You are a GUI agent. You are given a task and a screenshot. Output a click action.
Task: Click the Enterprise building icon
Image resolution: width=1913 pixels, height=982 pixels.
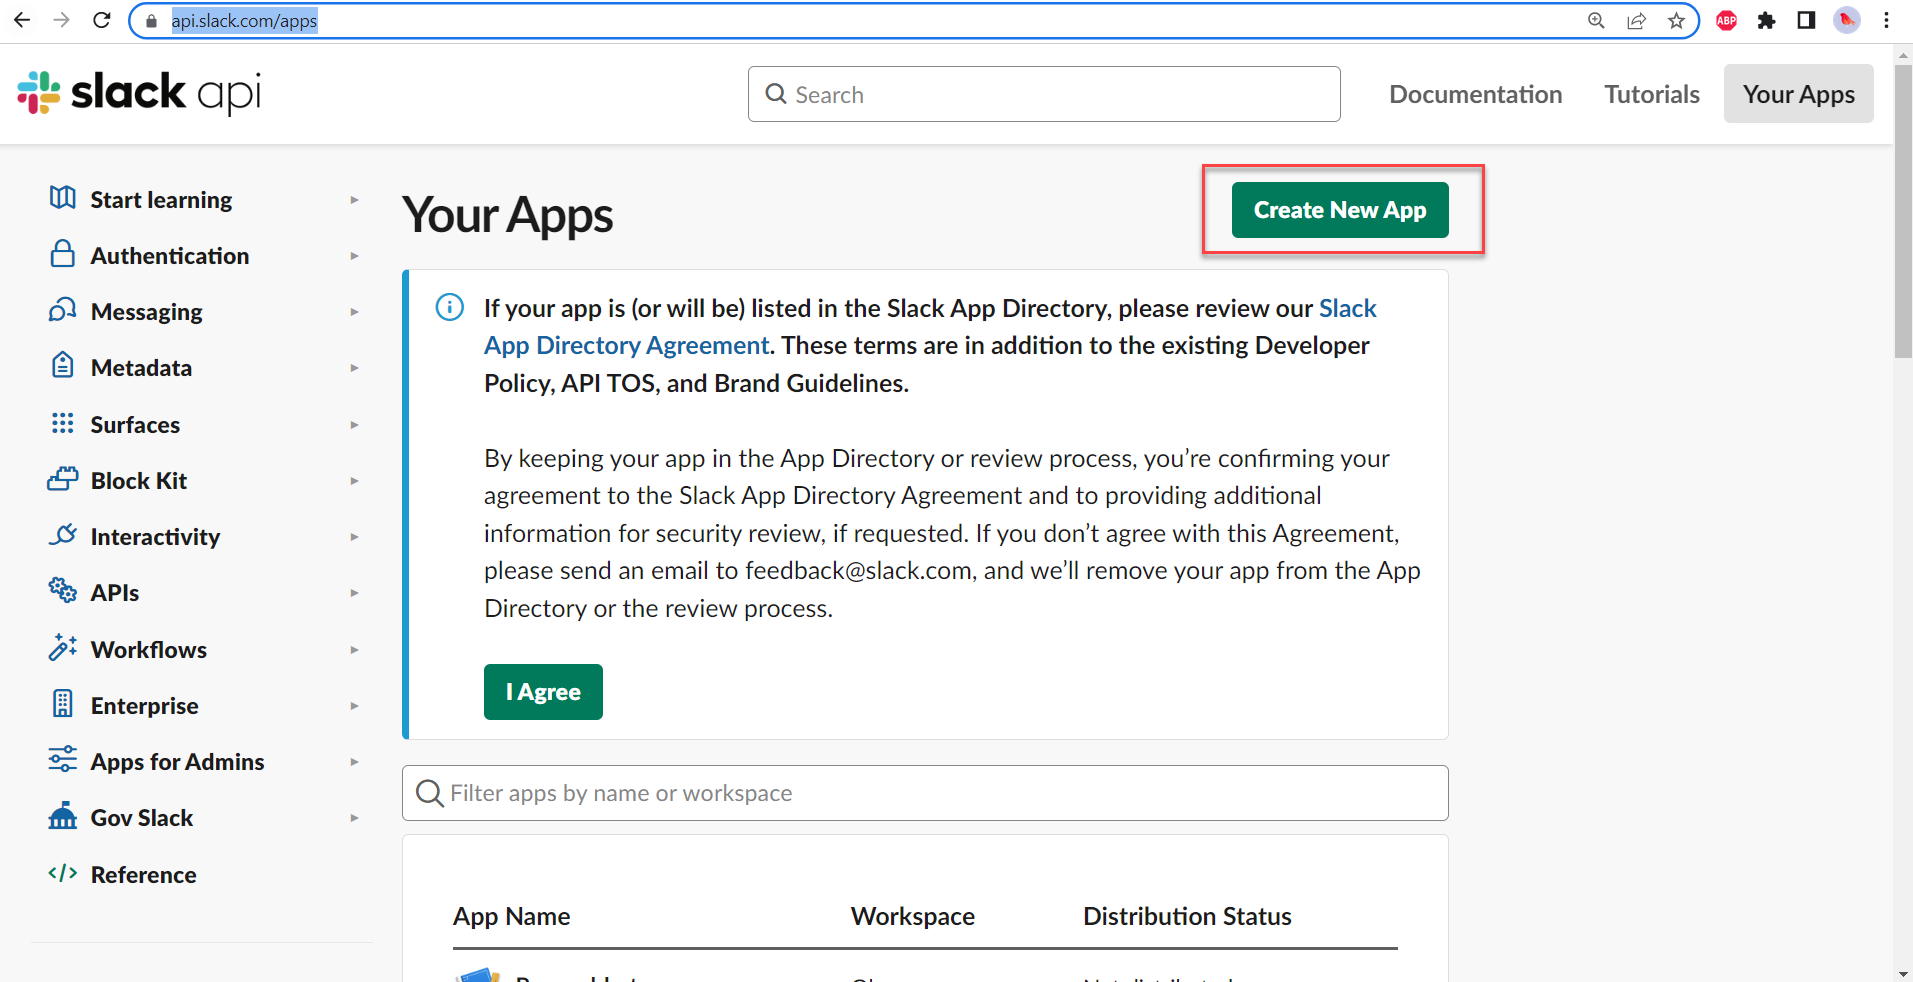(x=62, y=704)
